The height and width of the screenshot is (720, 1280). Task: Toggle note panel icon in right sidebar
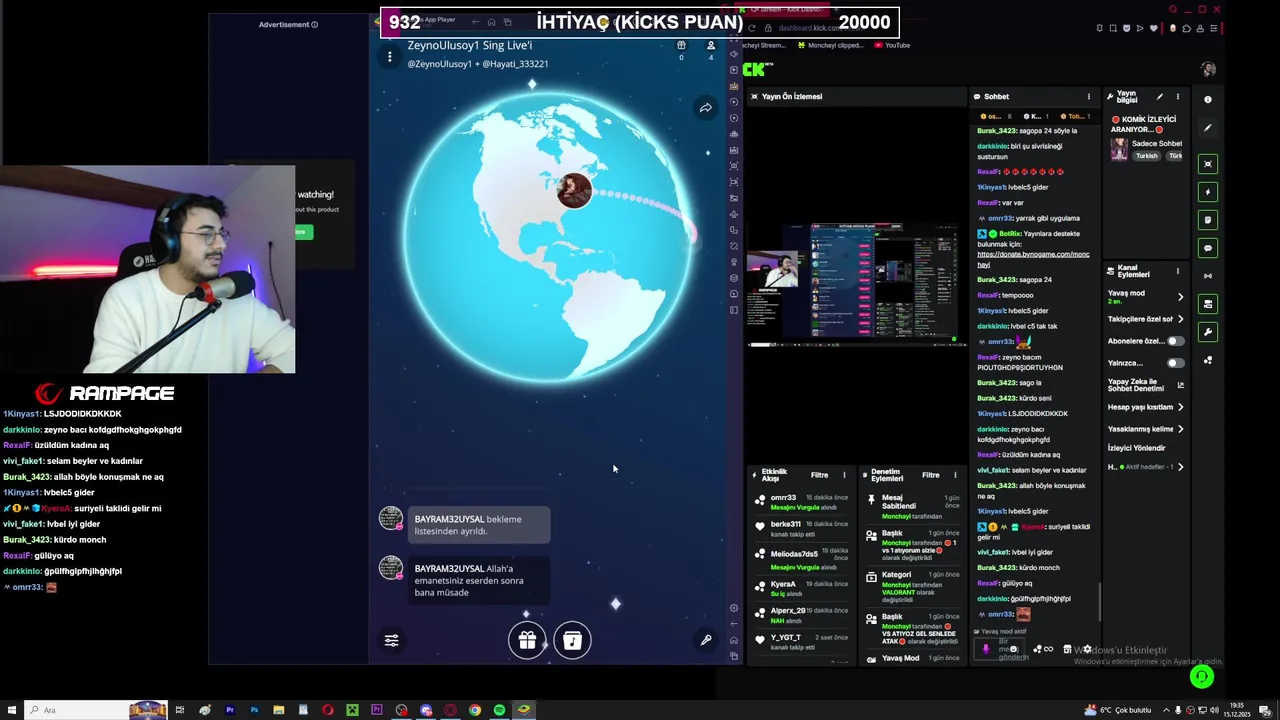pos(1208,220)
